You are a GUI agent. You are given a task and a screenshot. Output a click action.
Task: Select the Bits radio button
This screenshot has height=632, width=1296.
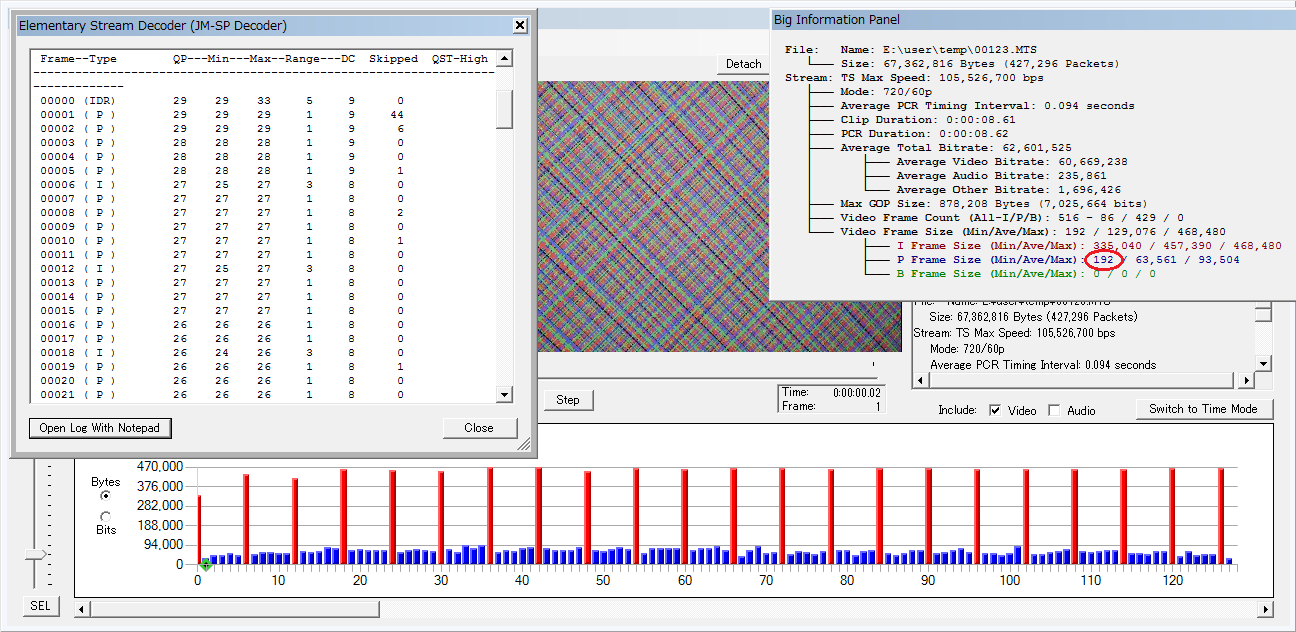pos(106,515)
